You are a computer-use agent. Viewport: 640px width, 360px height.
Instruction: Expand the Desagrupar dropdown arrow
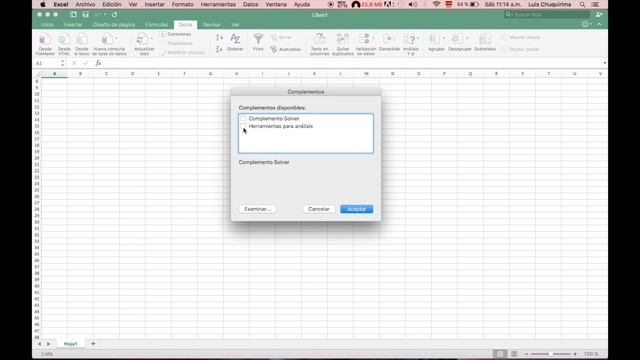467,38
